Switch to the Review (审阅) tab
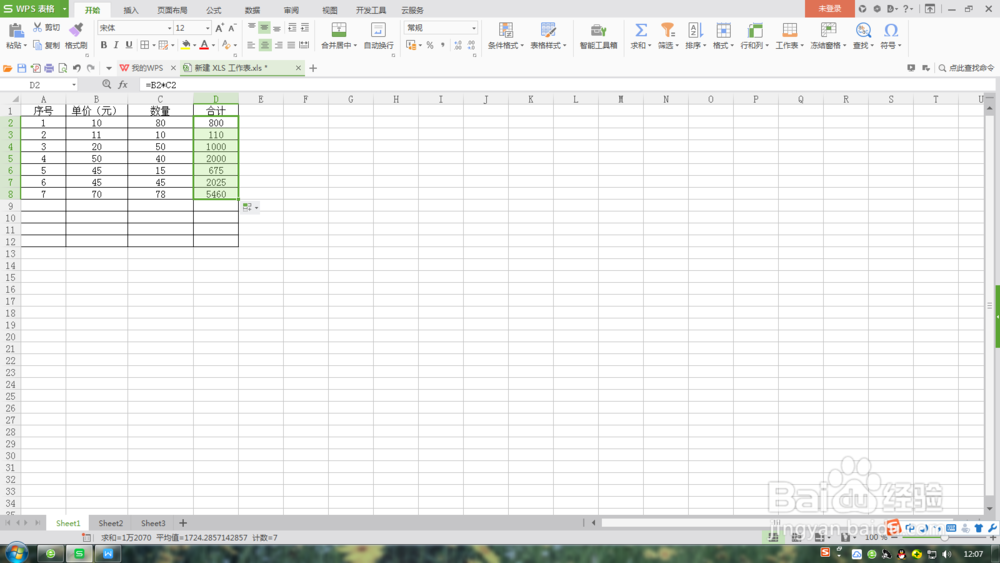The width and height of the screenshot is (1000, 563). pos(291,10)
